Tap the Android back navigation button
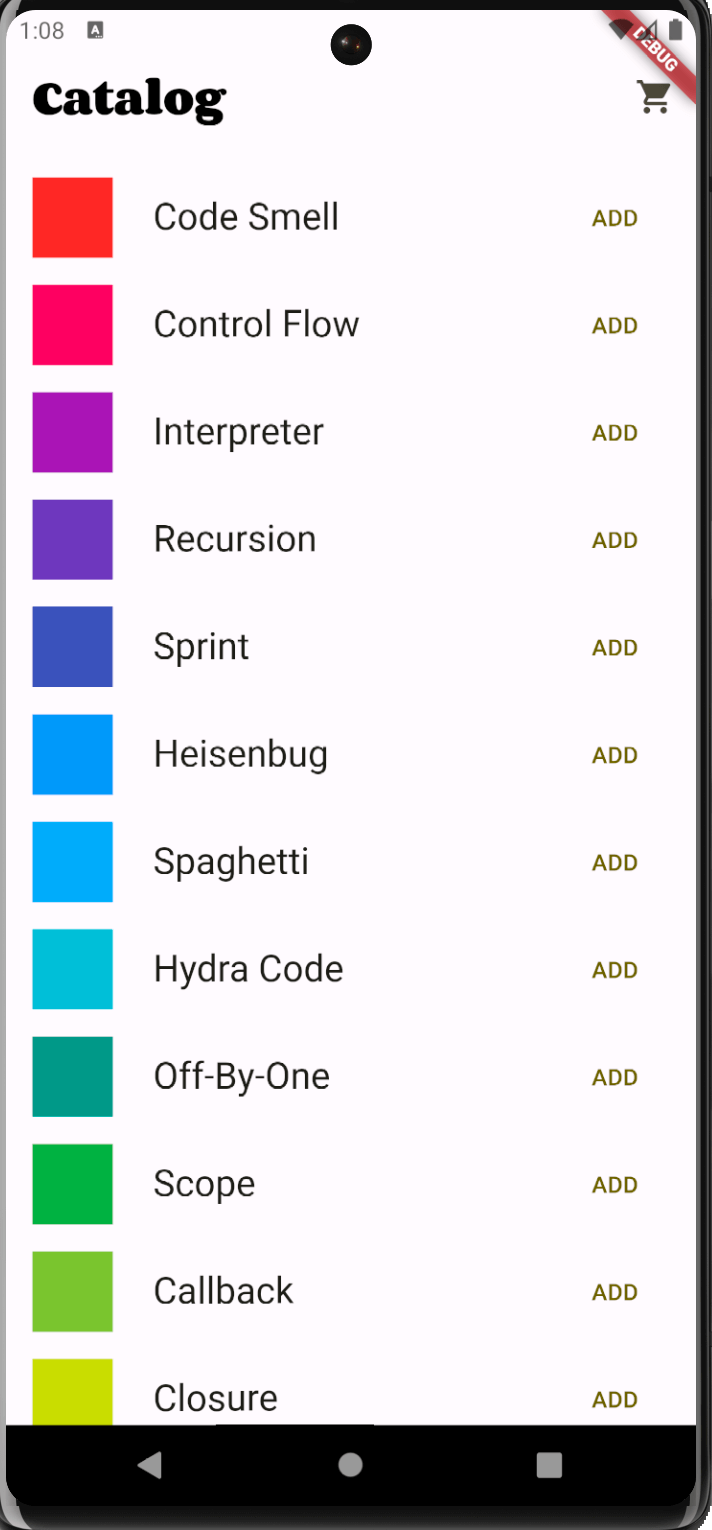 150,1465
